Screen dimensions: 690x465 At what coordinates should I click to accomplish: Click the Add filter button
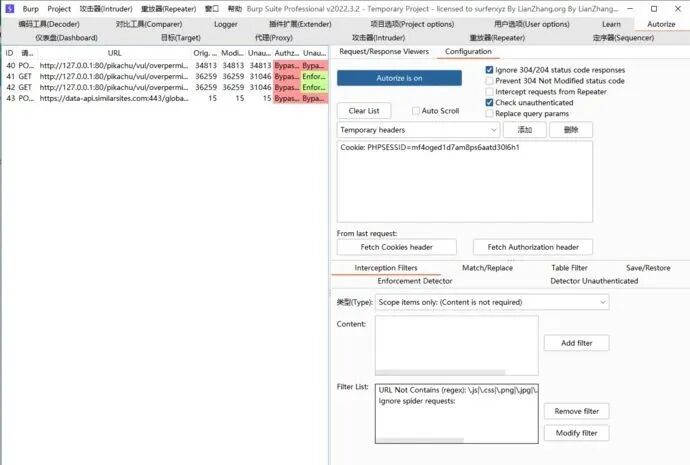click(576, 343)
